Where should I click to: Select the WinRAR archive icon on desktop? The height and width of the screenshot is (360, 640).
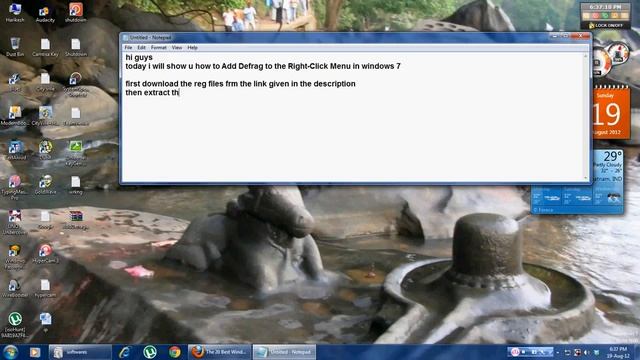pyautogui.click(x=76, y=220)
